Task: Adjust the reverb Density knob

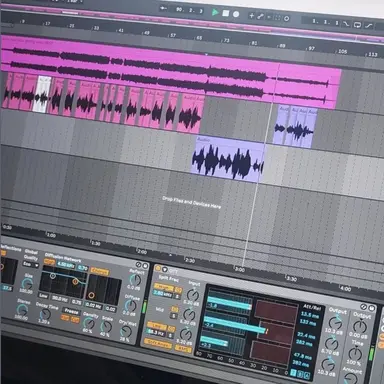Action: click(x=88, y=323)
